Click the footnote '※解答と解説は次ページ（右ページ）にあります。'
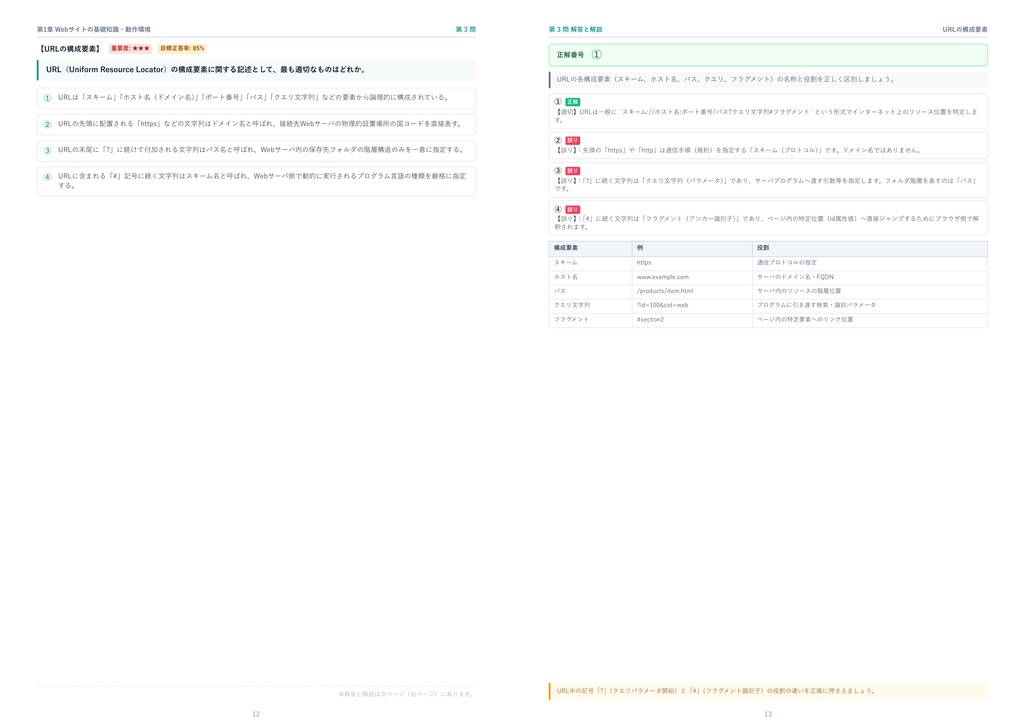The width and height of the screenshot is (1024, 724). tap(407, 694)
